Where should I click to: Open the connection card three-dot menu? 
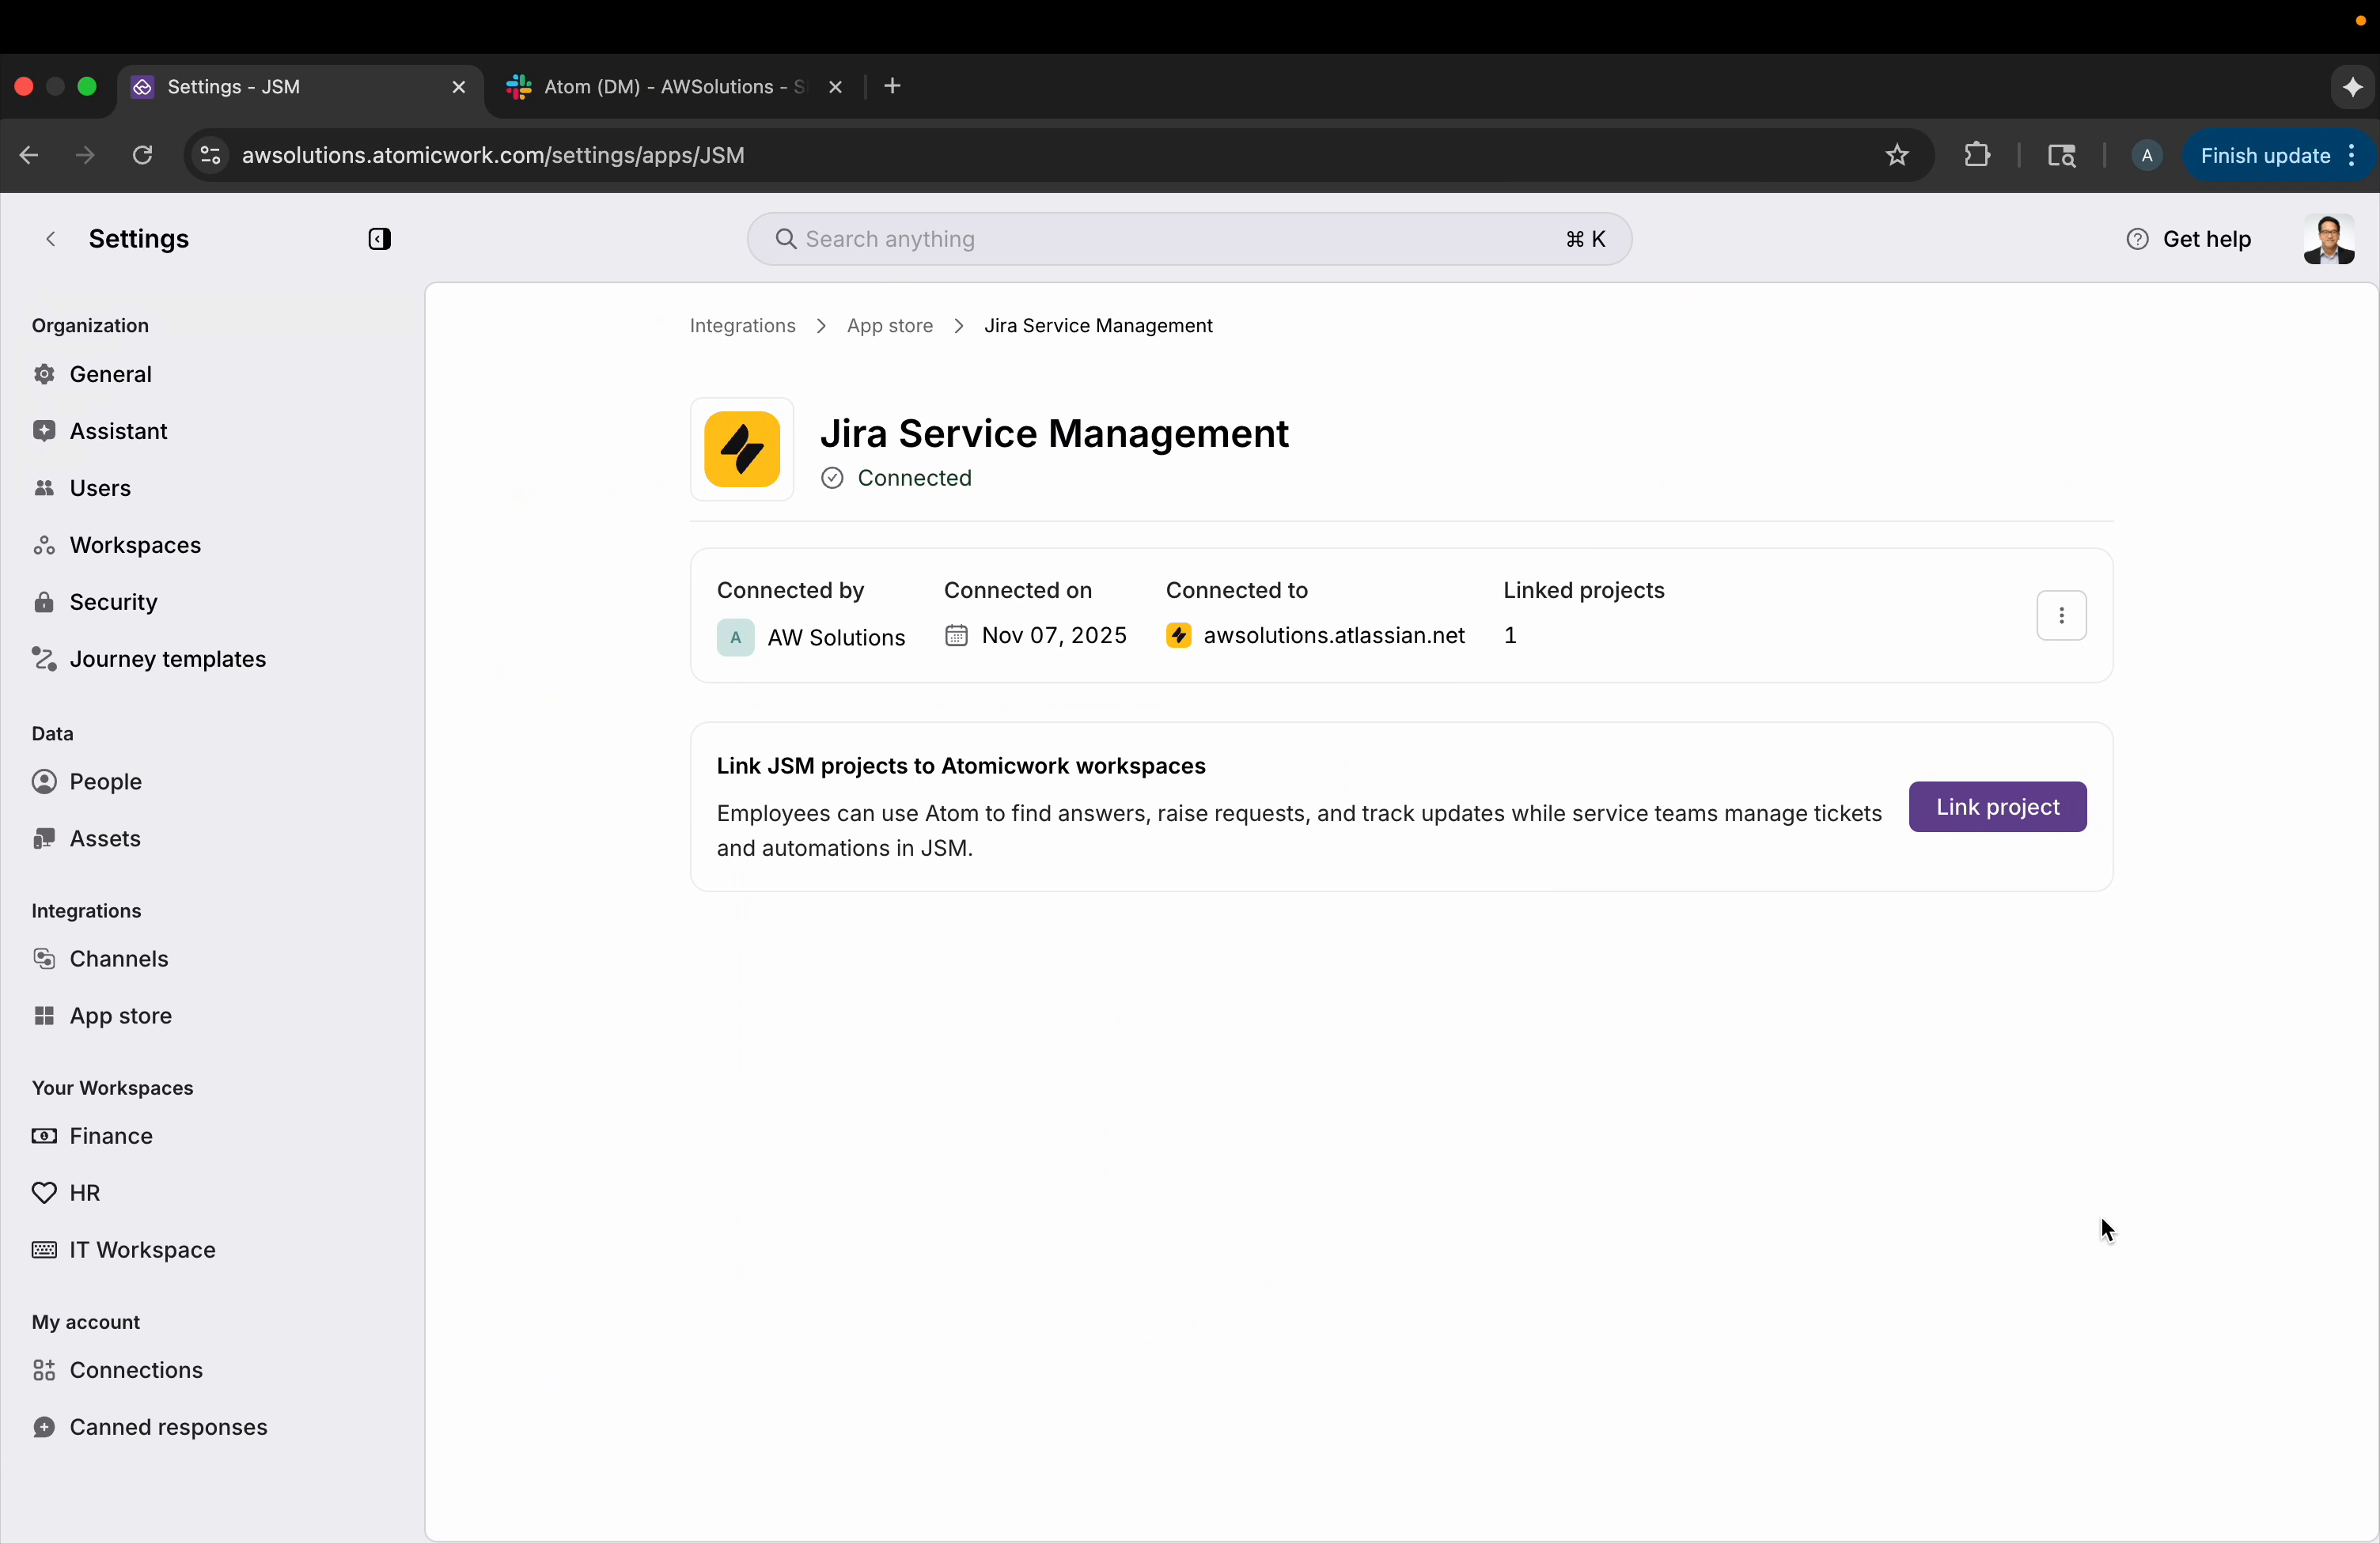(2061, 615)
